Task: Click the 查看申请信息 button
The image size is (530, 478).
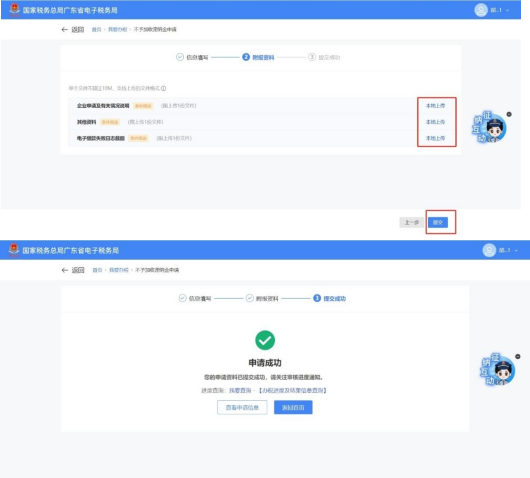Action: (242, 407)
